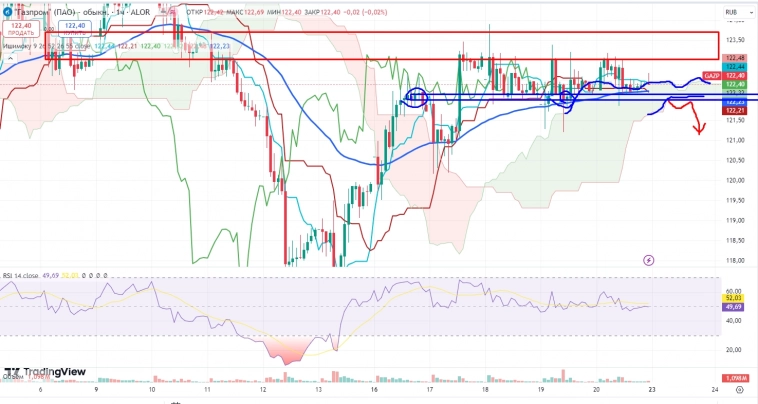Click the ALOR exchange label

(140, 12)
